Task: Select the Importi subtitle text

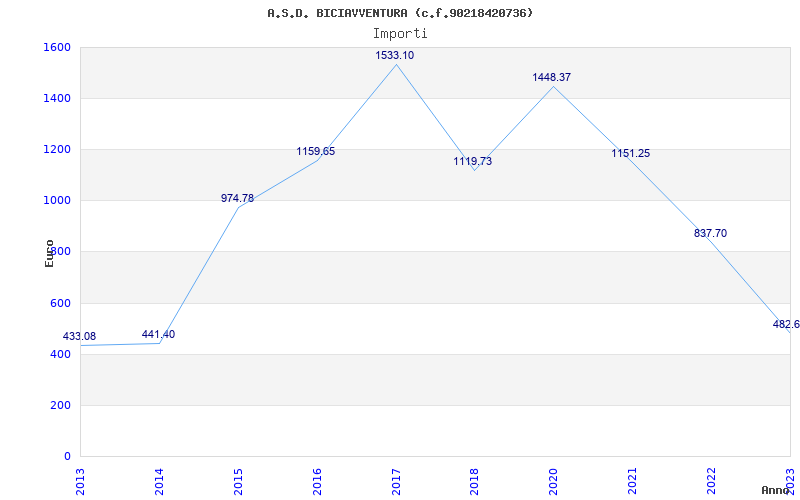Action: point(400,34)
